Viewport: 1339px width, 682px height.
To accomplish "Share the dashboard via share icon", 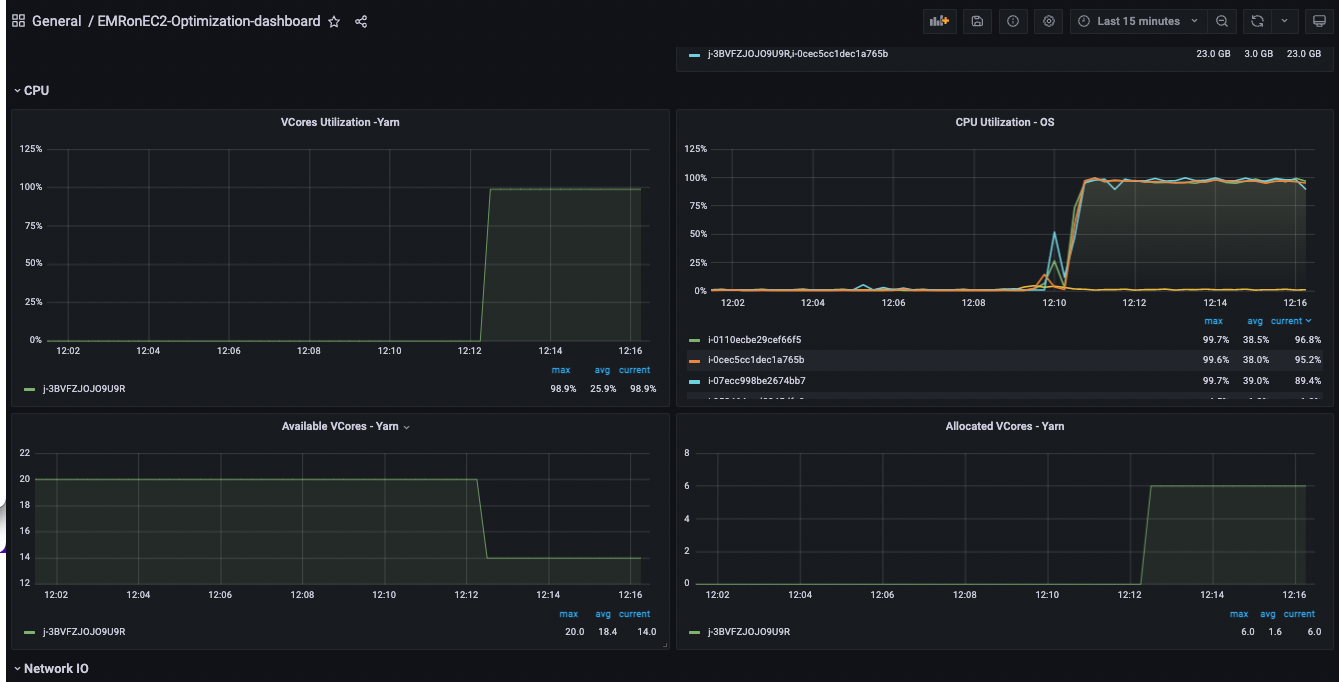I will pyautogui.click(x=361, y=21).
